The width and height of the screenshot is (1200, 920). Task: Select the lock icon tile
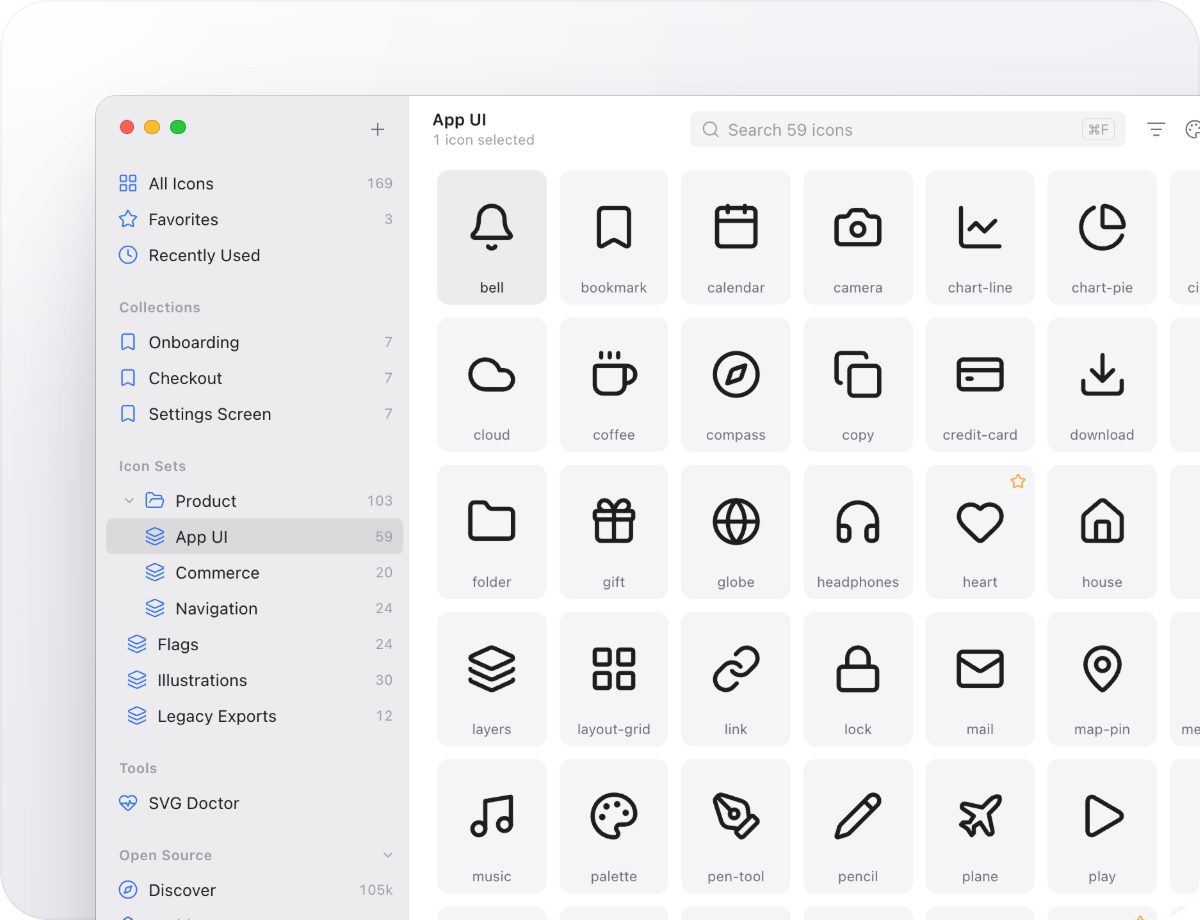click(x=858, y=678)
